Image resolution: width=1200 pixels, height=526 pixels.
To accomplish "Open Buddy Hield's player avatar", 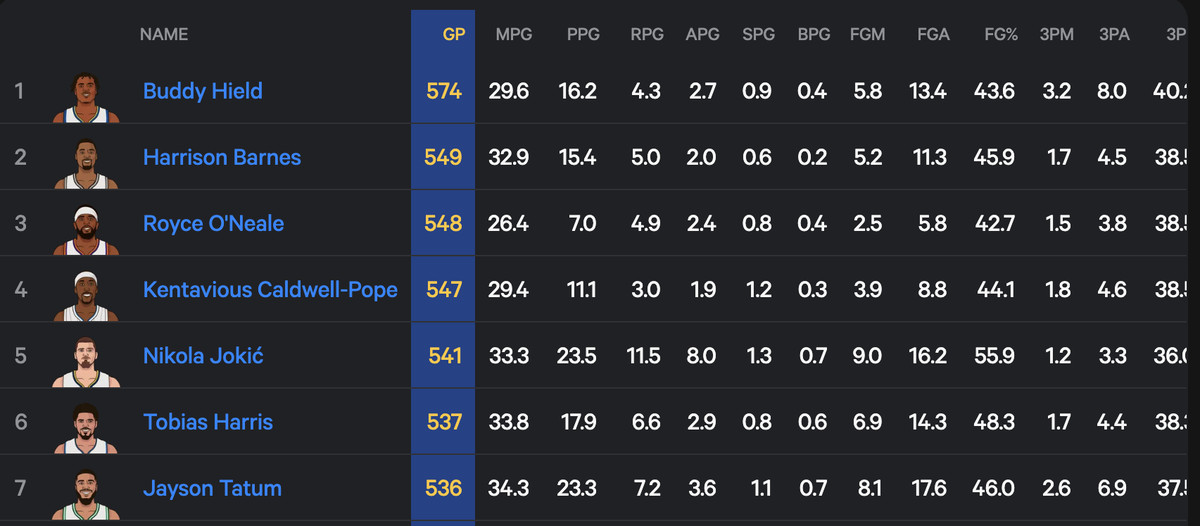I will click(86, 96).
